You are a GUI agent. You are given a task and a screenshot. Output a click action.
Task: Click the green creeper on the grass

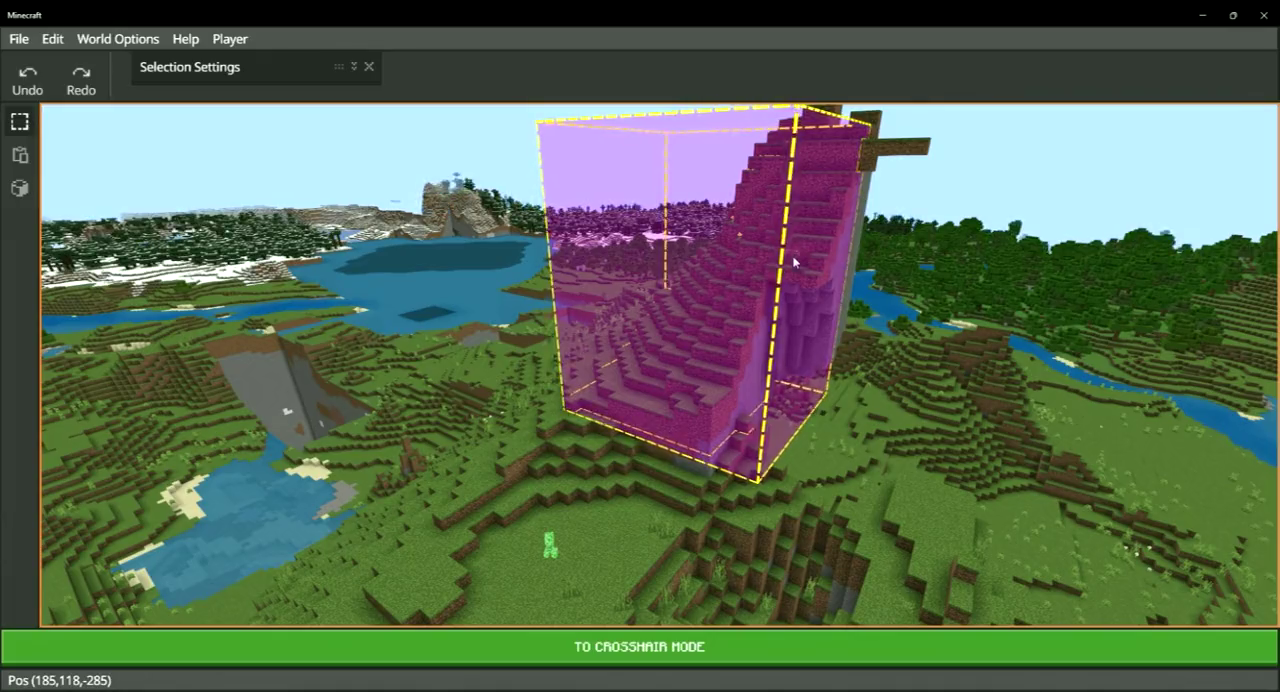(x=549, y=544)
